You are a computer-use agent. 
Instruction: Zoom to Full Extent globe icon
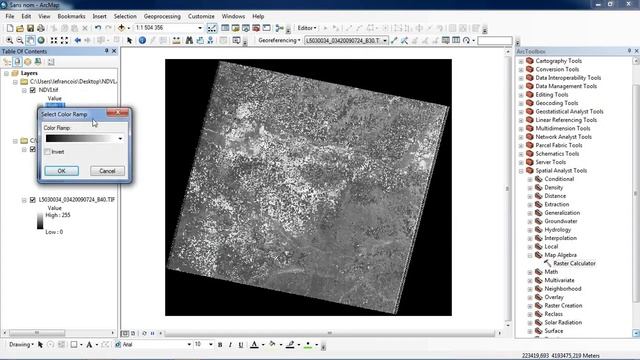pos(41,40)
